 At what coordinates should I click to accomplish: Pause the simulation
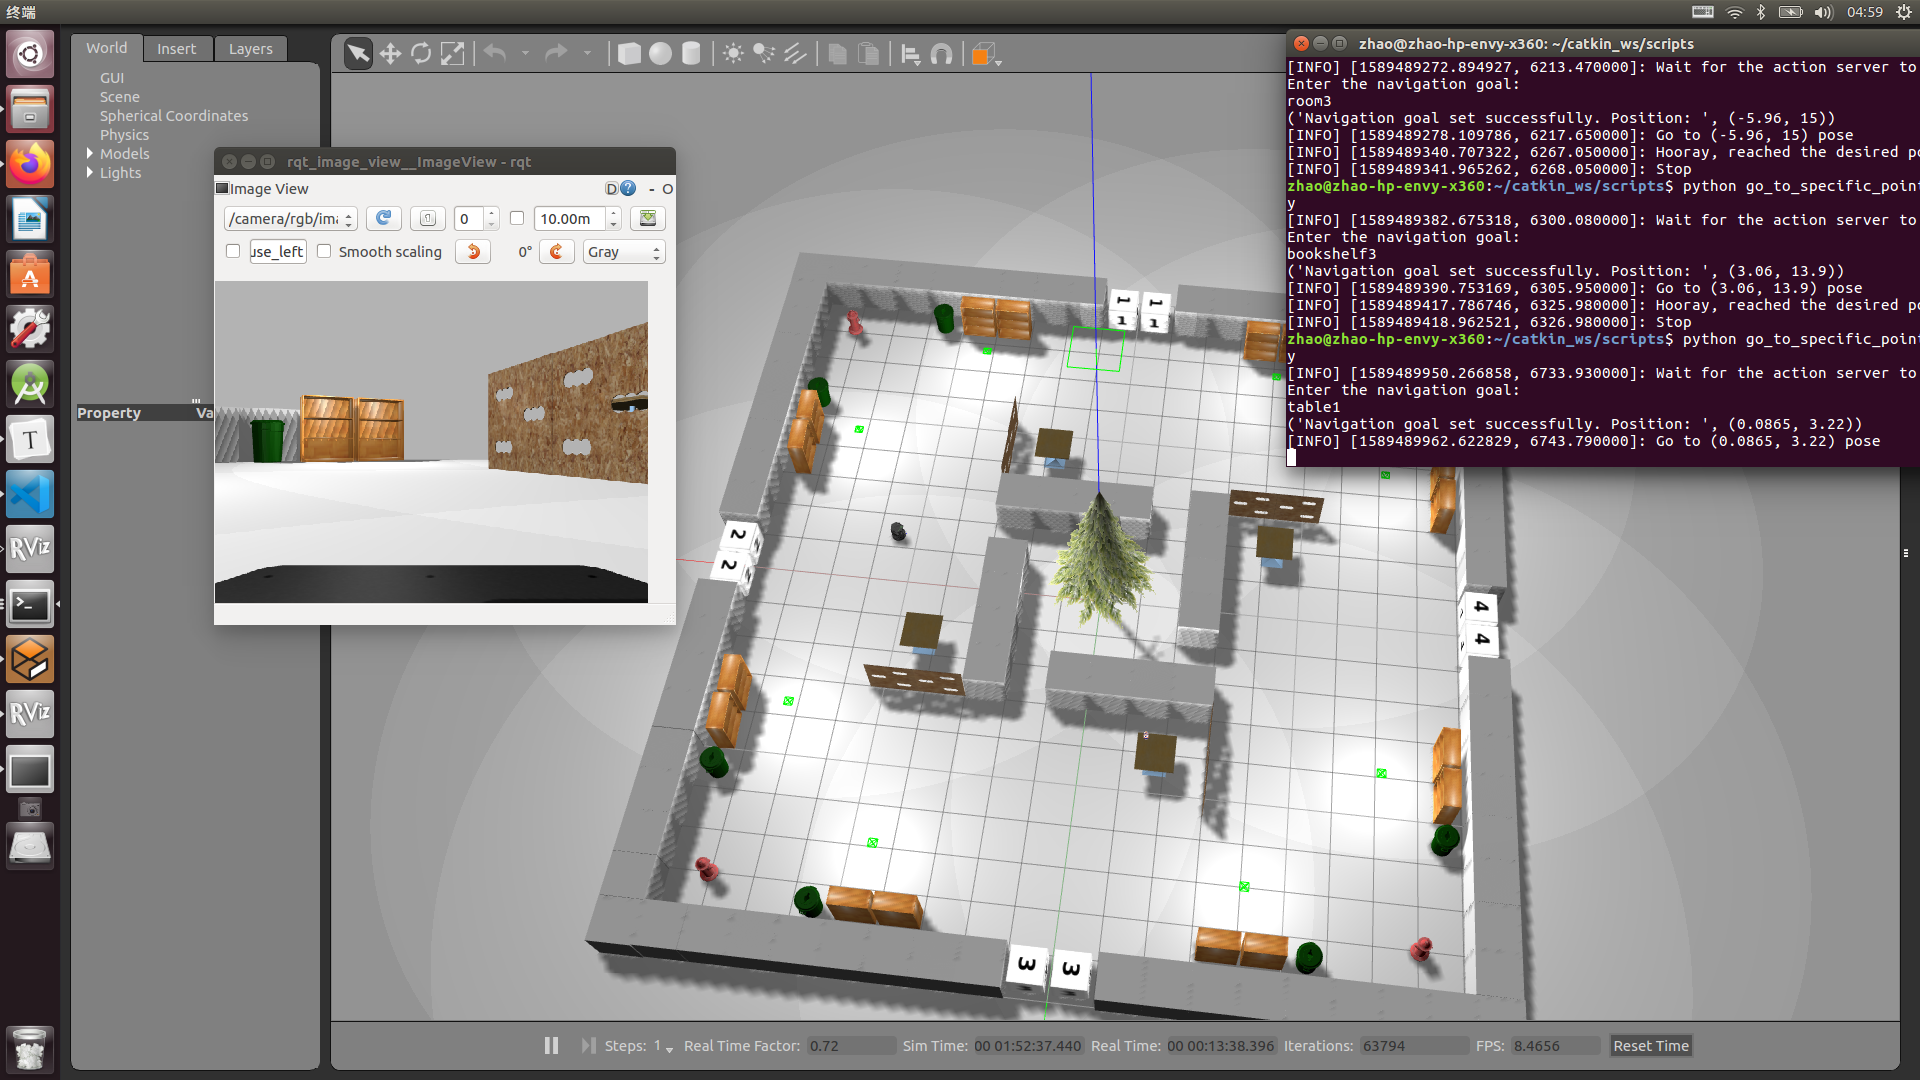click(x=551, y=1045)
